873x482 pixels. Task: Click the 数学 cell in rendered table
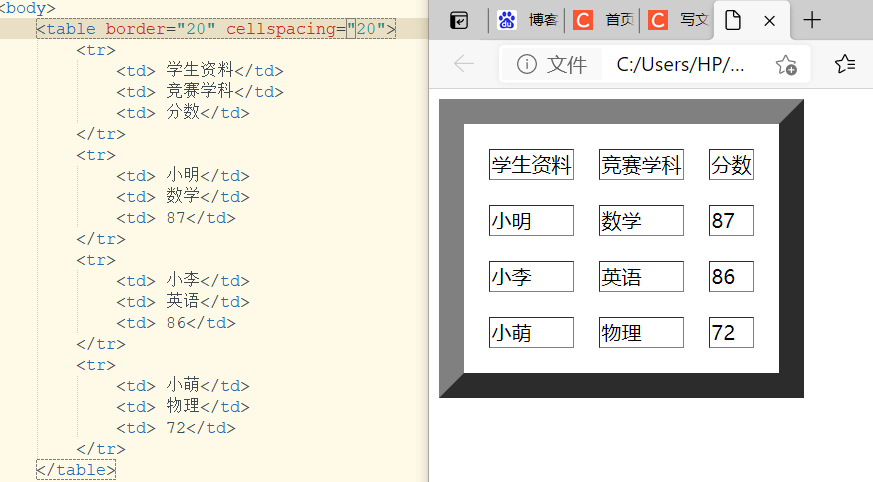tap(641, 221)
